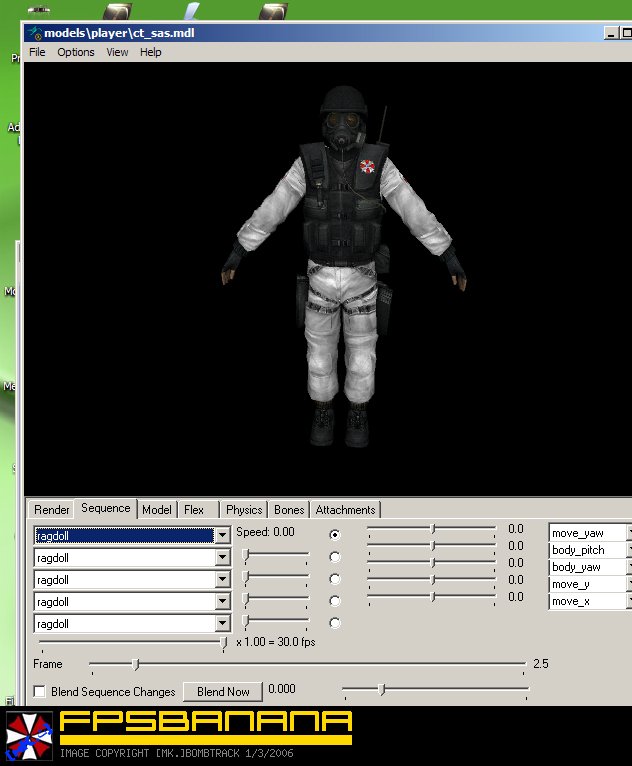Select the third sequence layer radio button
Image resolution: width=632 pixels, height=766 pixels.
[x=335, y=579]
